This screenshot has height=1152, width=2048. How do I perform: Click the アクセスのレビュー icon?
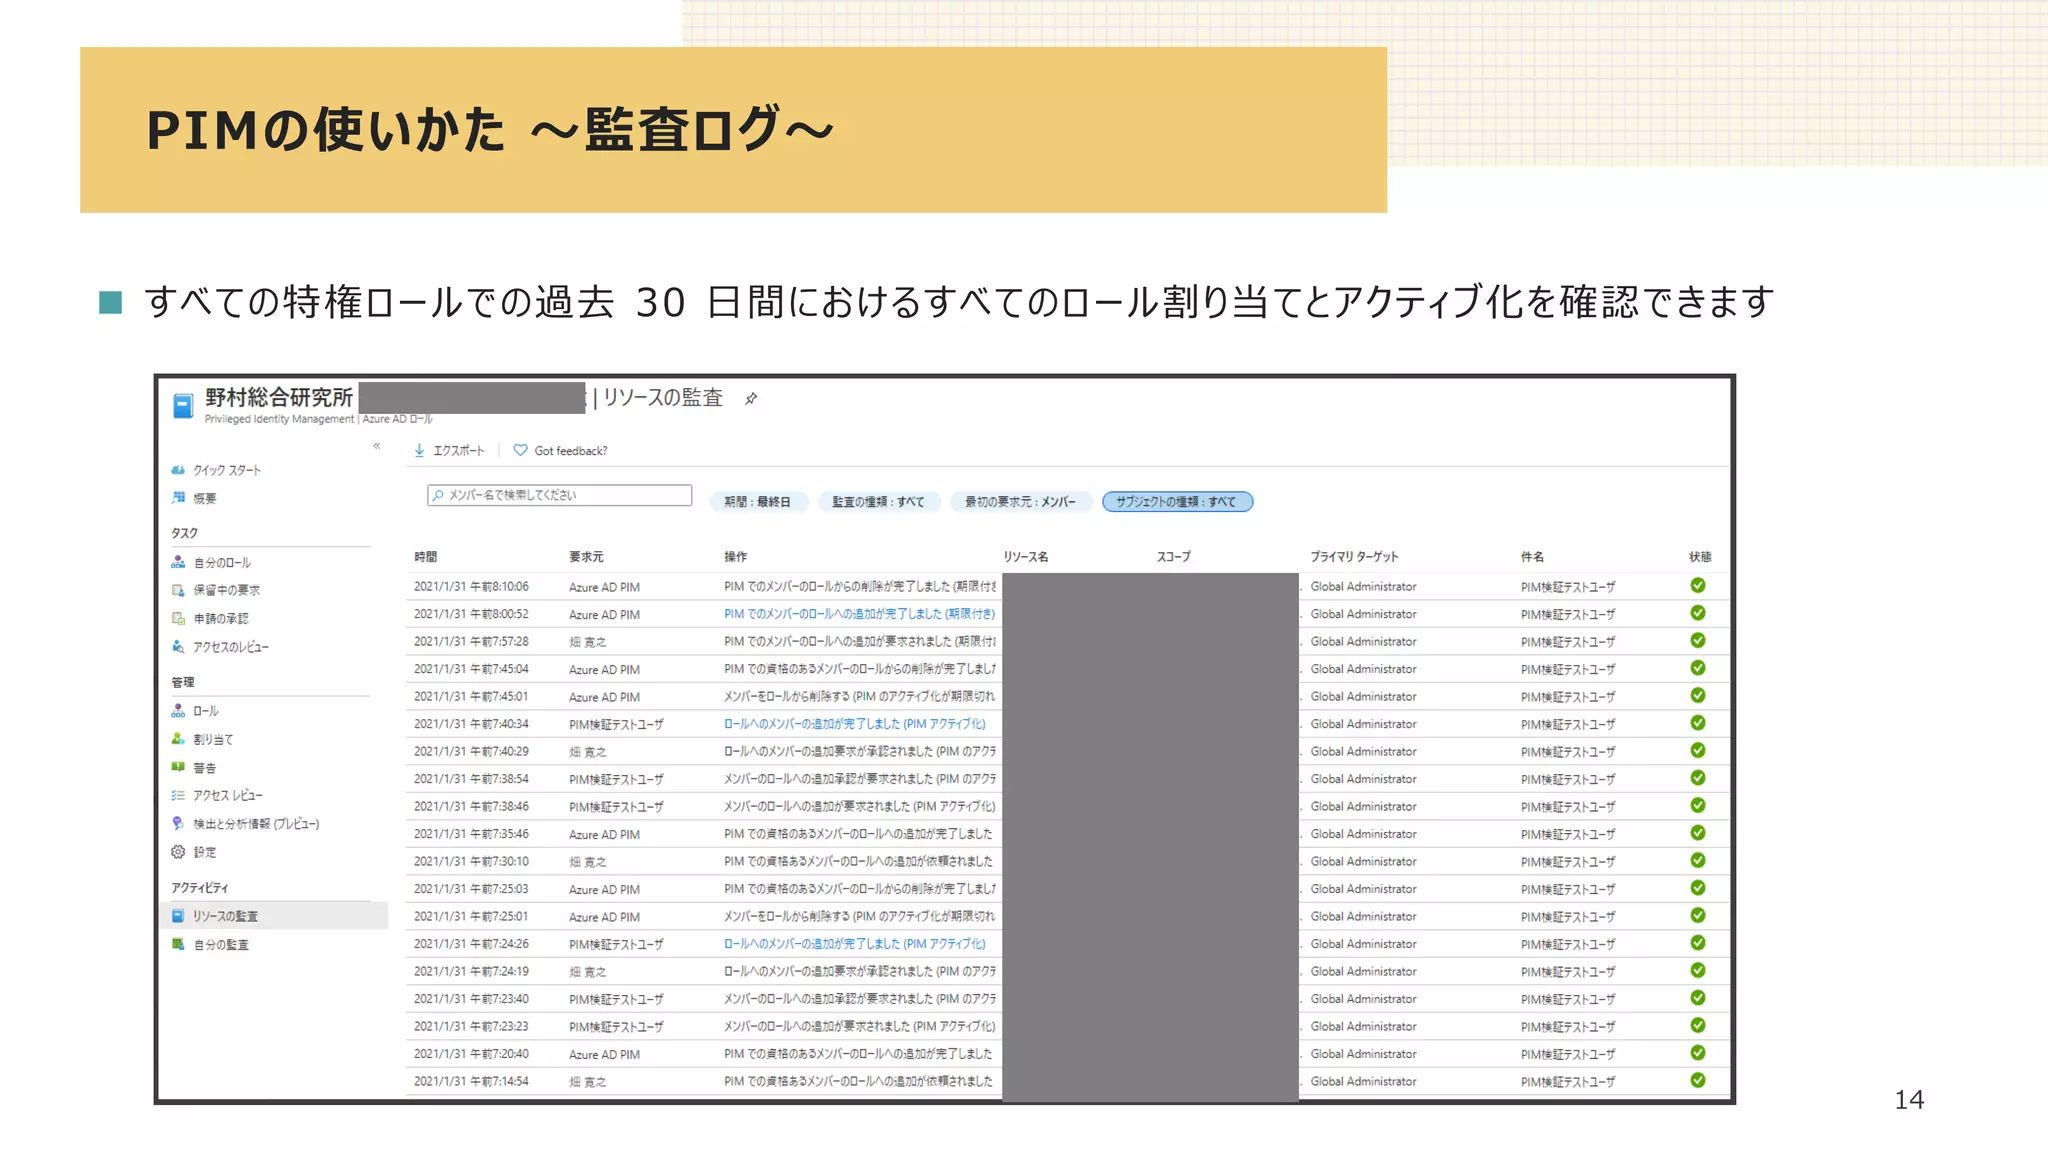178,647
